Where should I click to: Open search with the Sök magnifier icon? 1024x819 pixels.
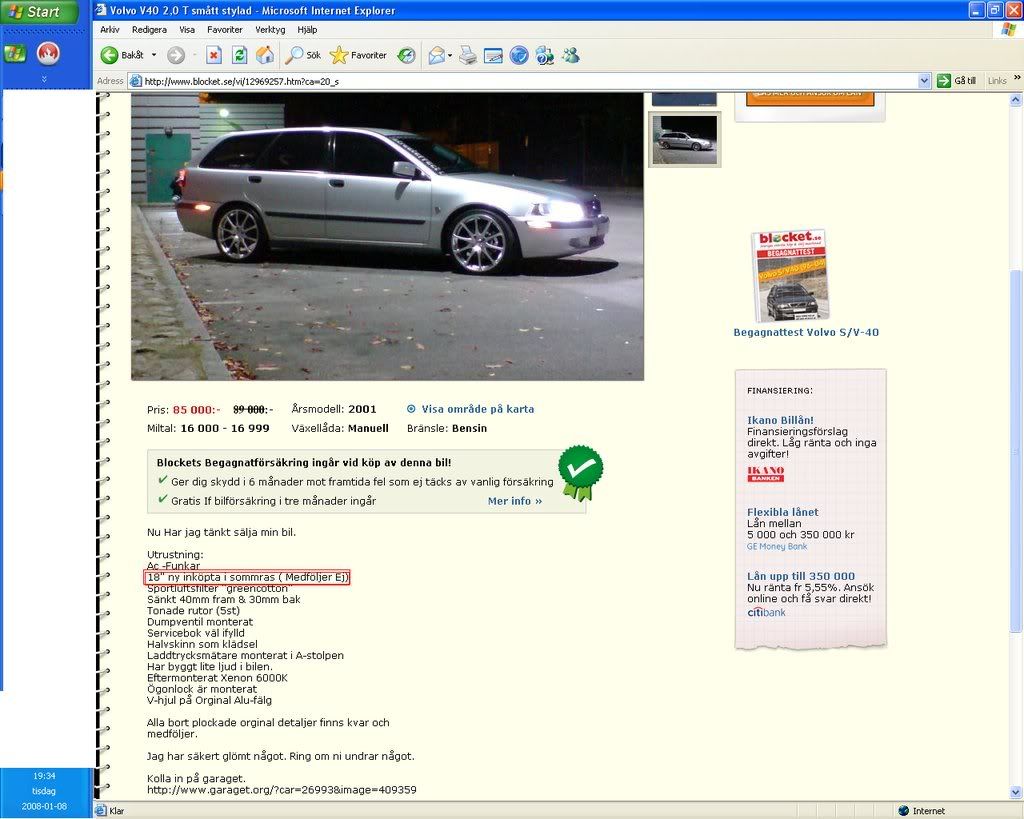297,55
